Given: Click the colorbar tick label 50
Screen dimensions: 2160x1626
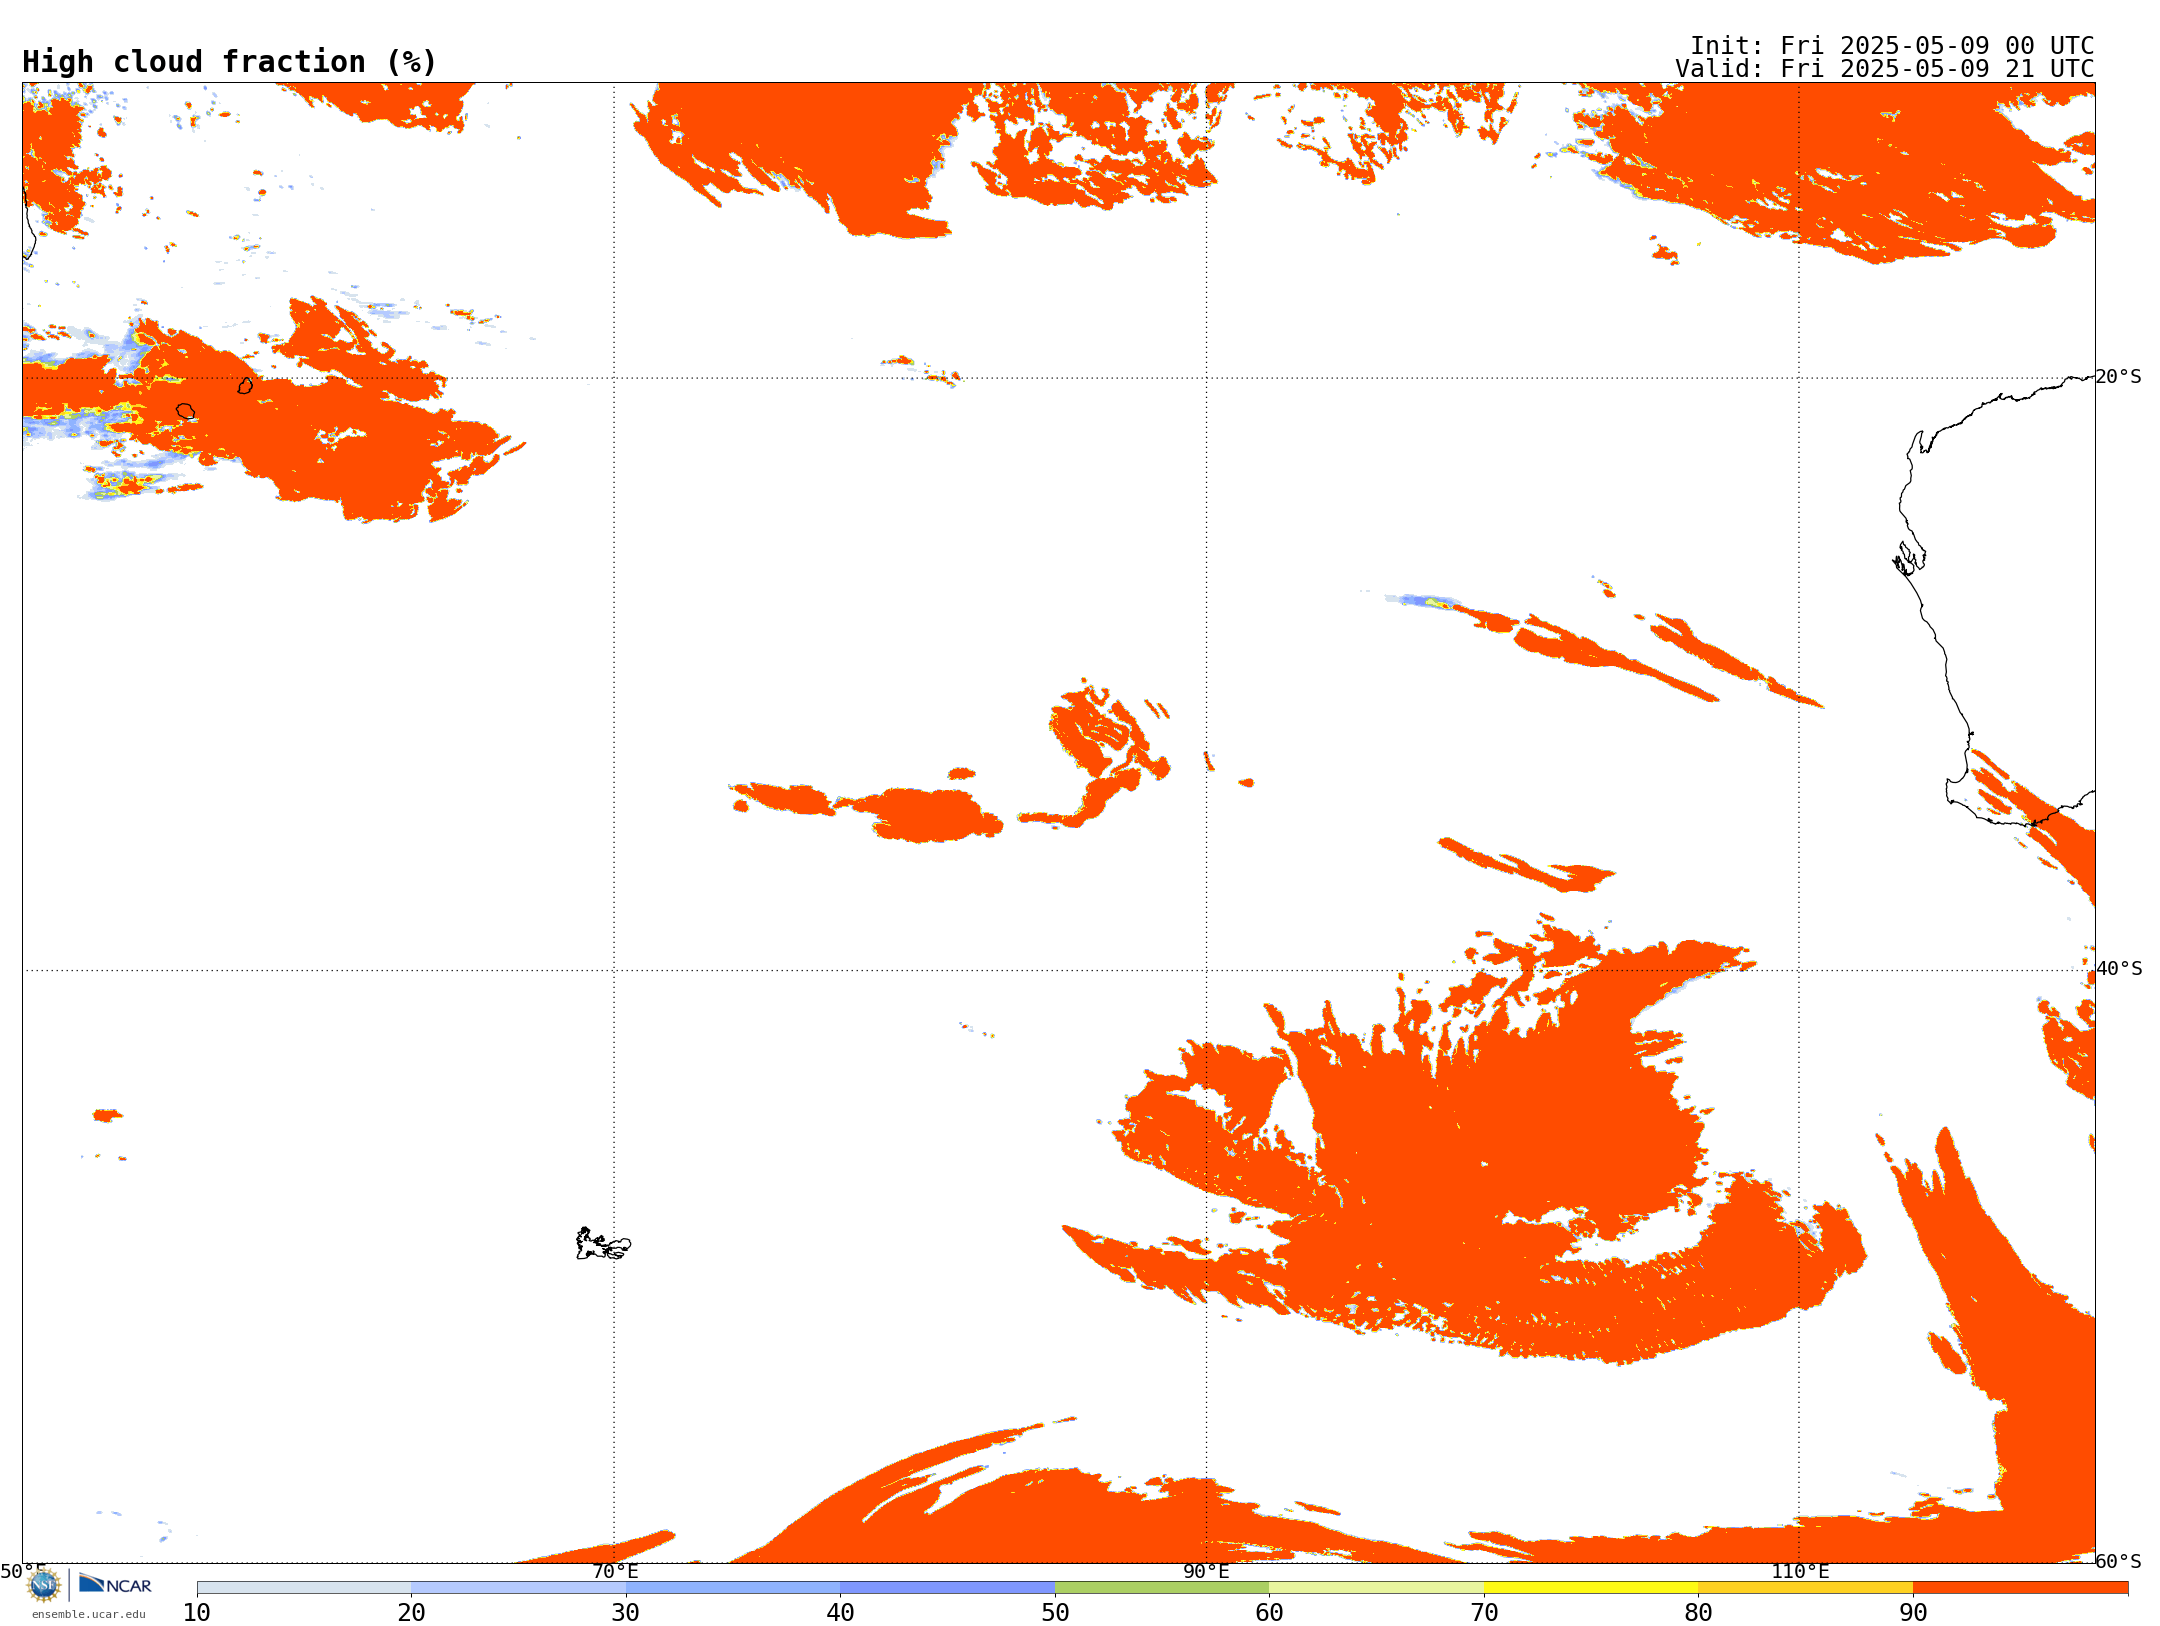Looking at the screenshot, I should (x=1055, y=1613).
